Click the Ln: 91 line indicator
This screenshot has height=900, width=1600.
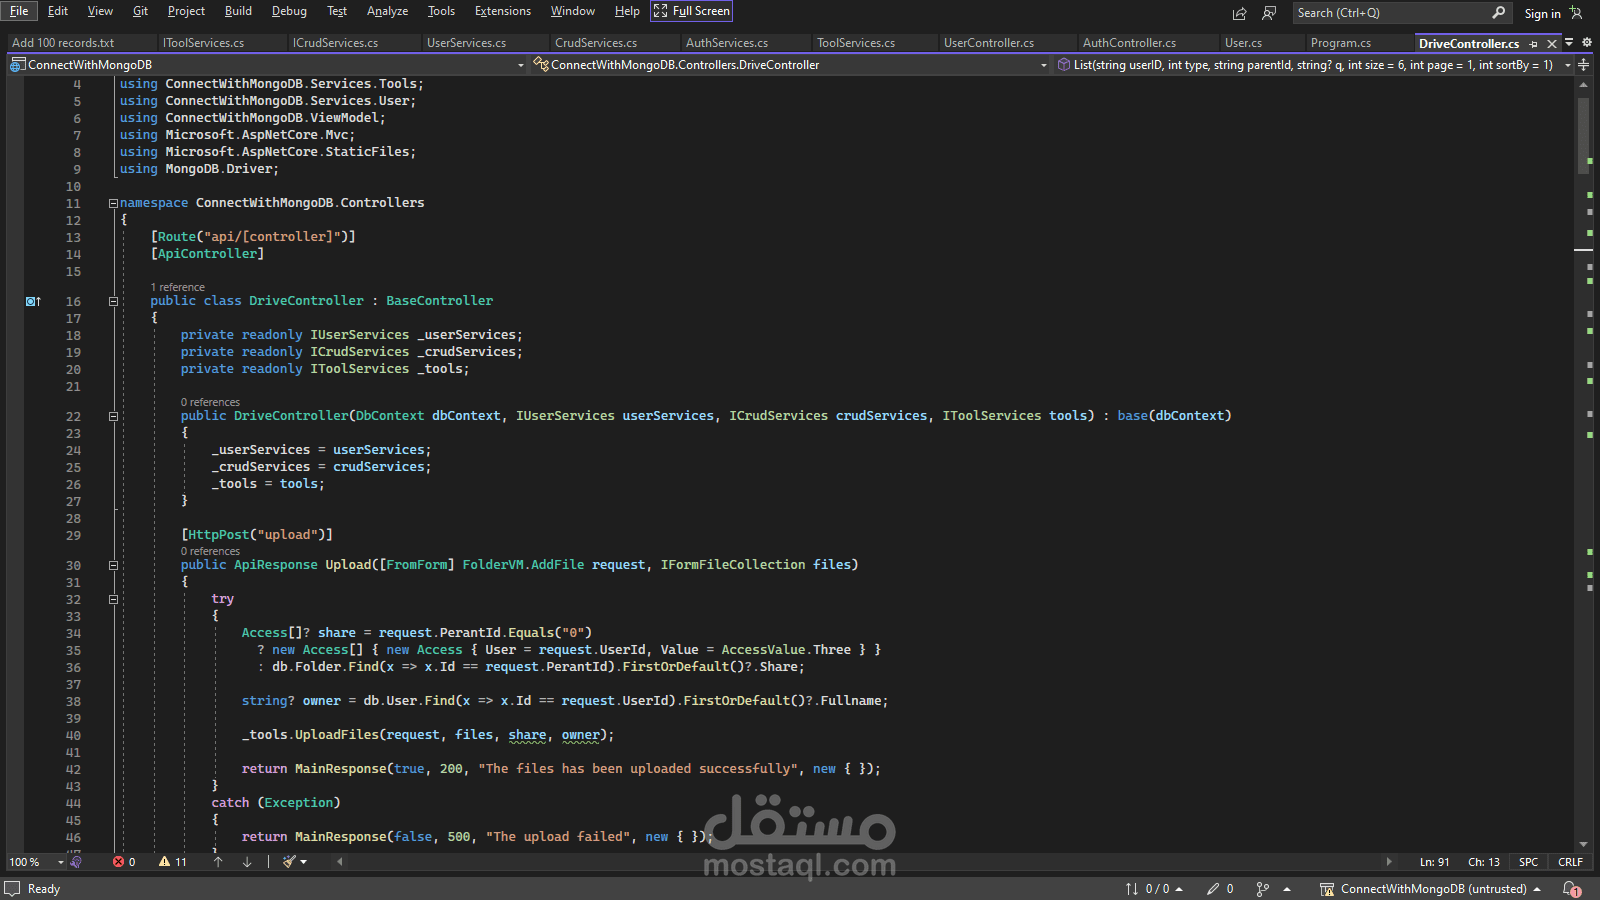[1434, 862]
